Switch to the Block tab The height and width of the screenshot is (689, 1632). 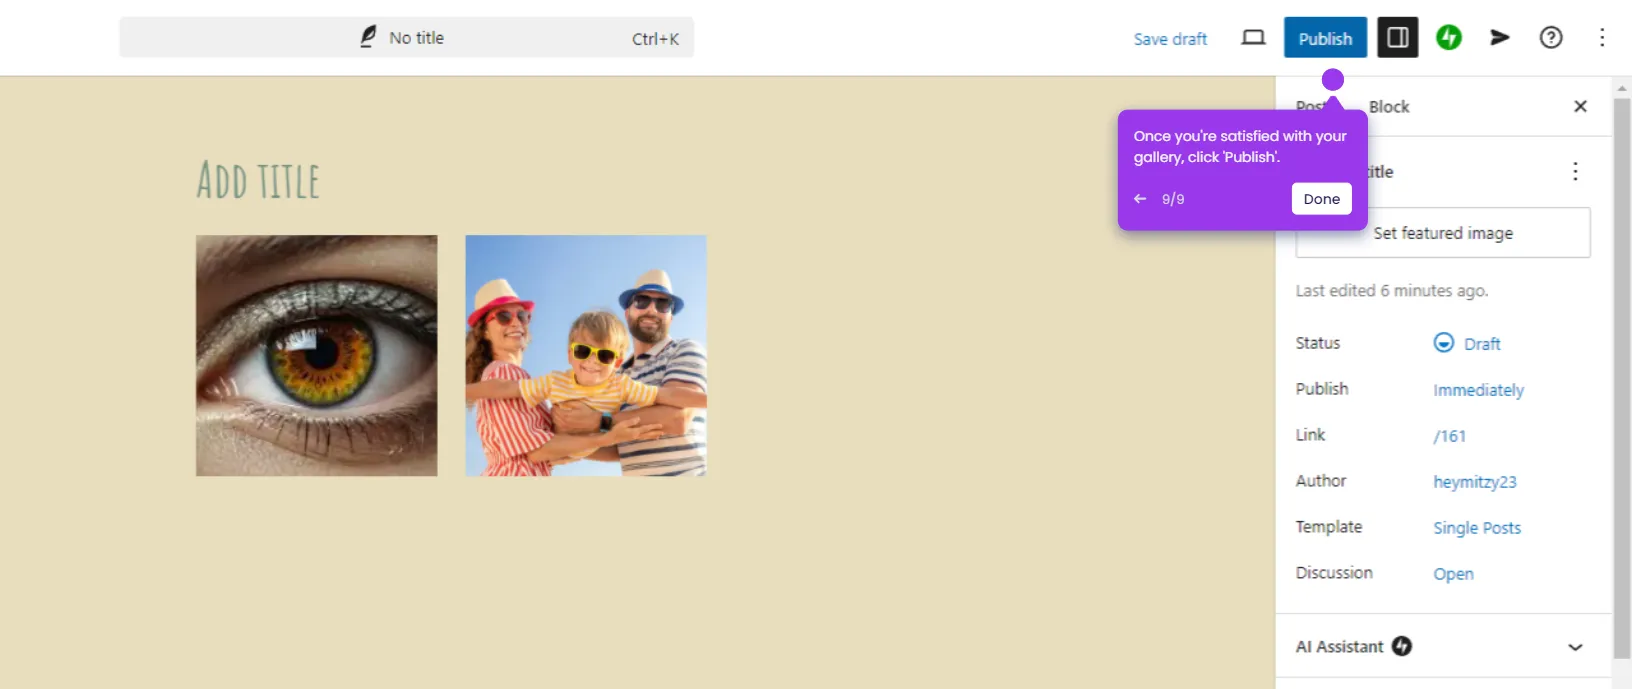(x=1389, y=107)
